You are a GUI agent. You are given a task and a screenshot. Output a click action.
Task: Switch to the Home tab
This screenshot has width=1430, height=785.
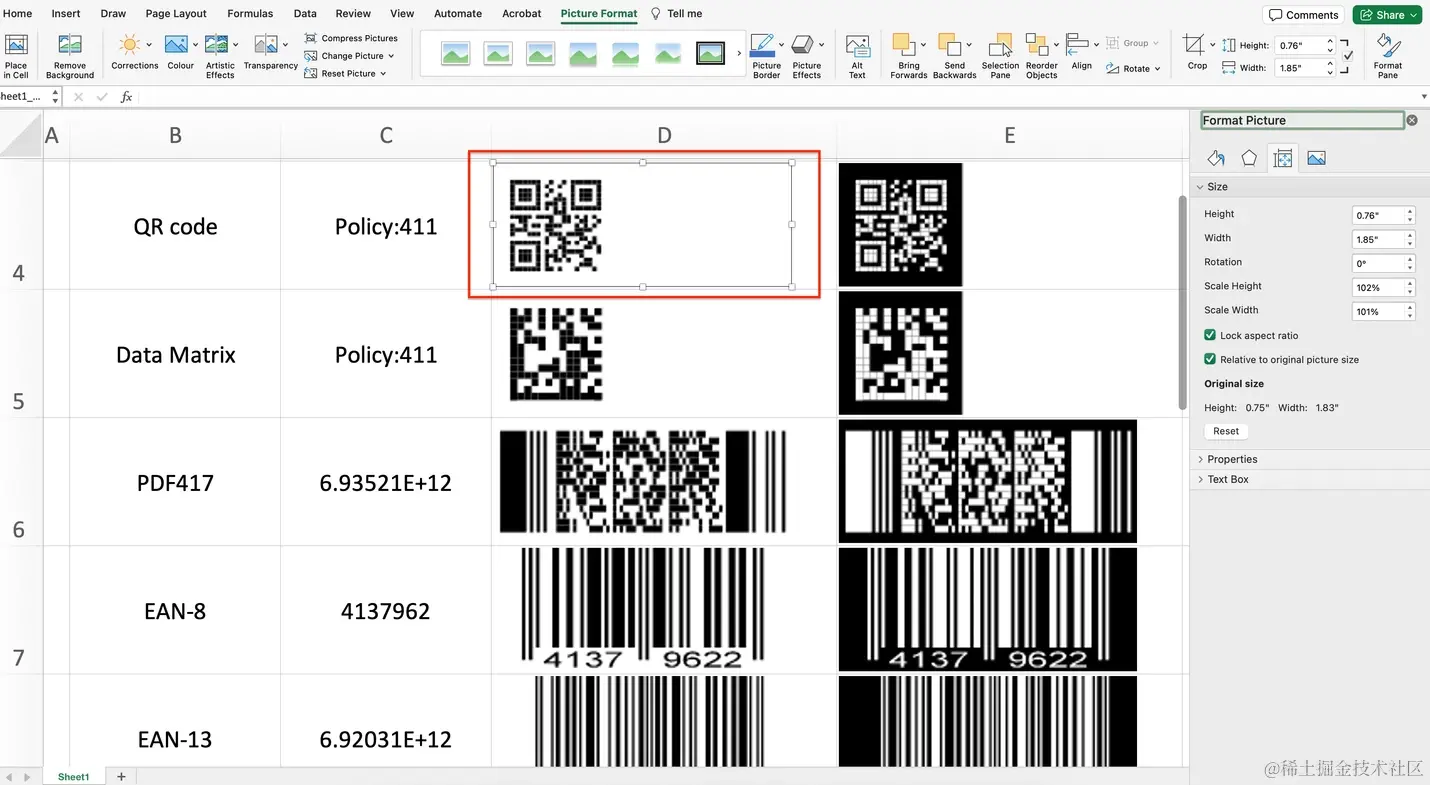pyautogui.click(x=18, y=14)
